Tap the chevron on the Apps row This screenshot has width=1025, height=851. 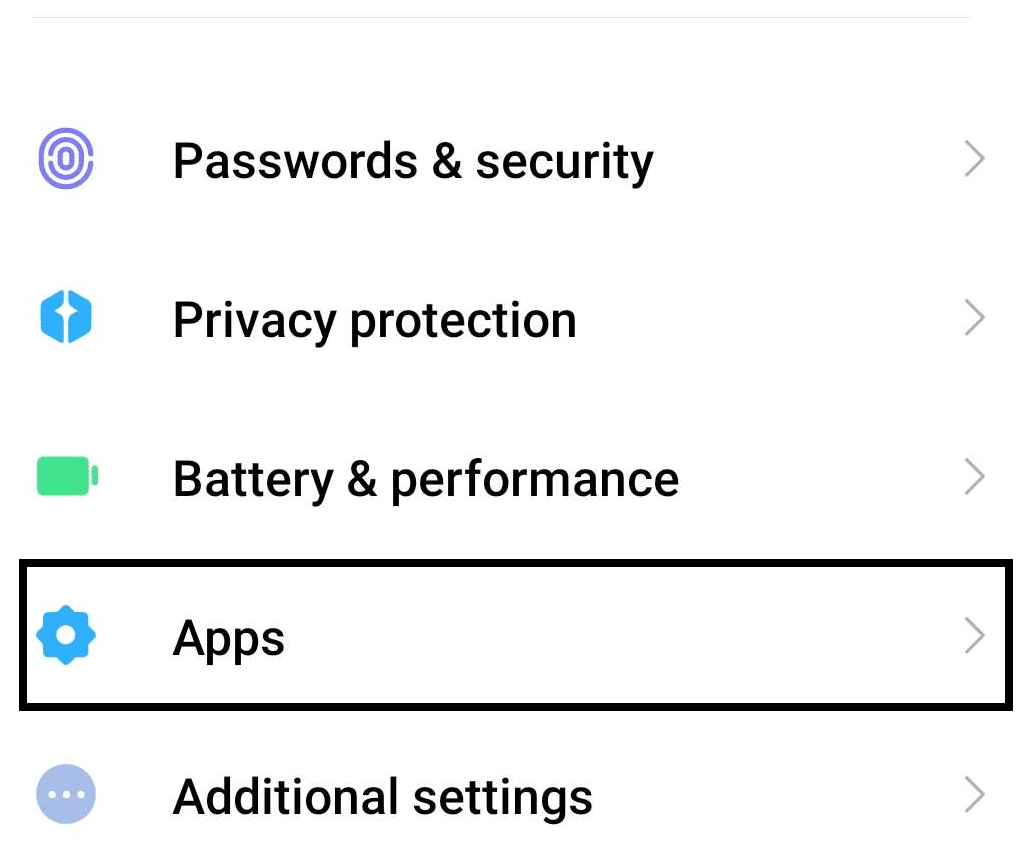(974, 637)
